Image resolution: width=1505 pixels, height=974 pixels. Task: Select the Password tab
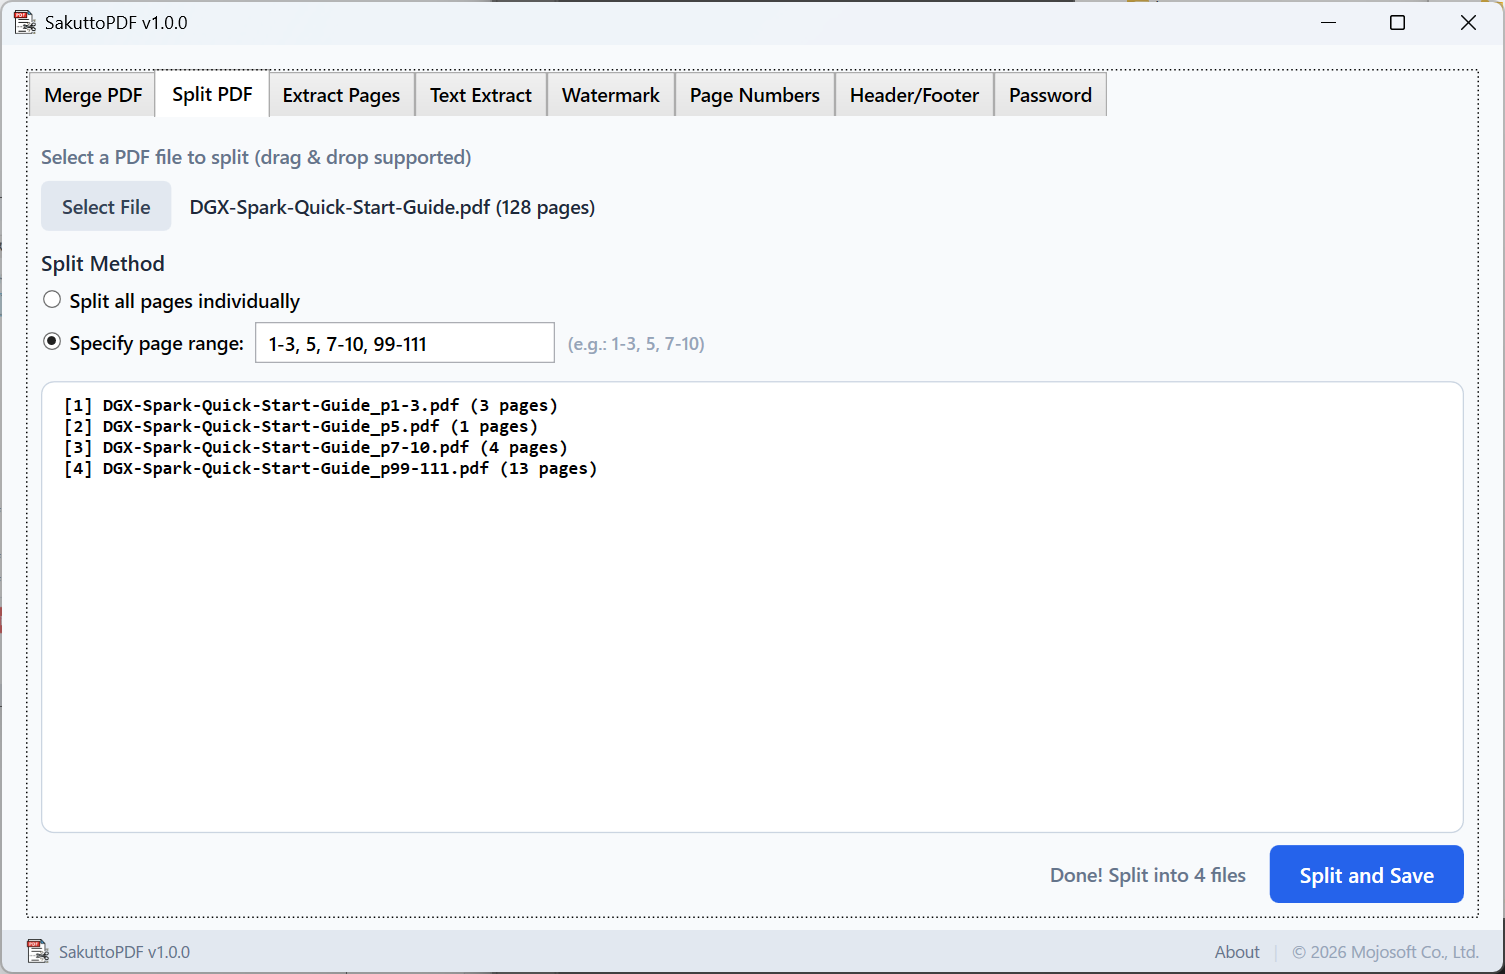coord(1050,95)
